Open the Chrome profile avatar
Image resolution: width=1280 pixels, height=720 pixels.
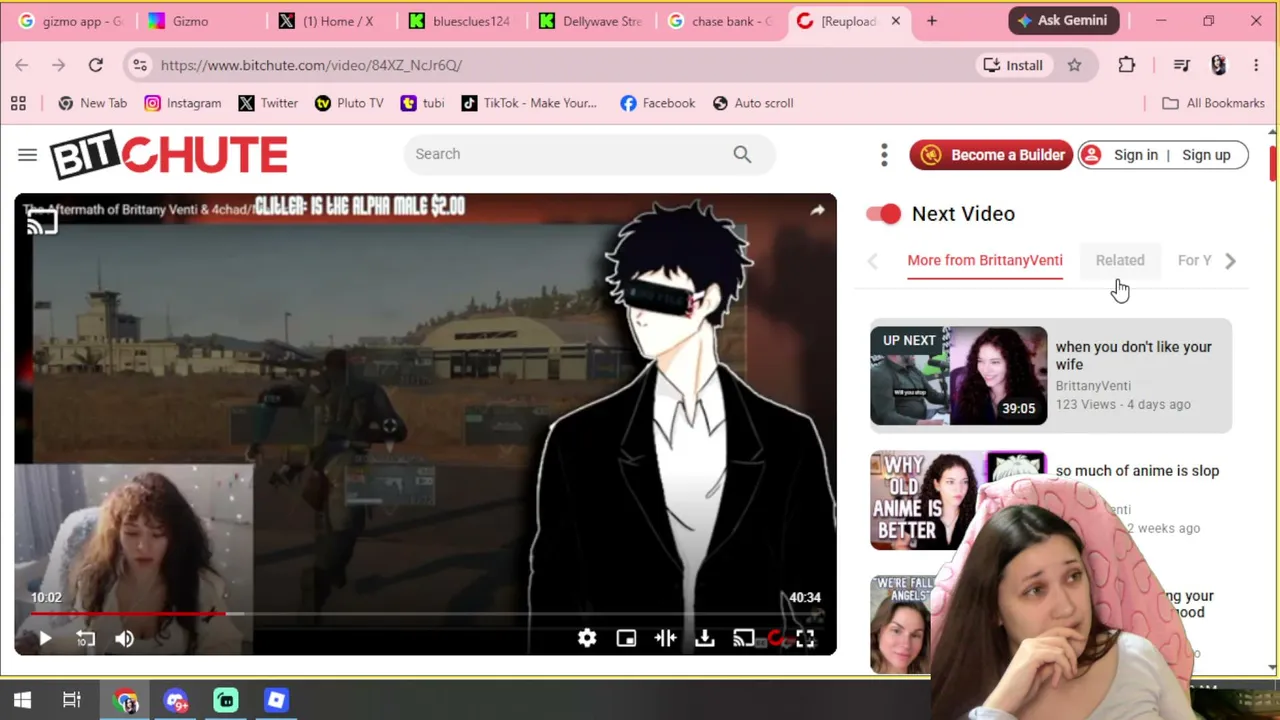pos(1218,65)
